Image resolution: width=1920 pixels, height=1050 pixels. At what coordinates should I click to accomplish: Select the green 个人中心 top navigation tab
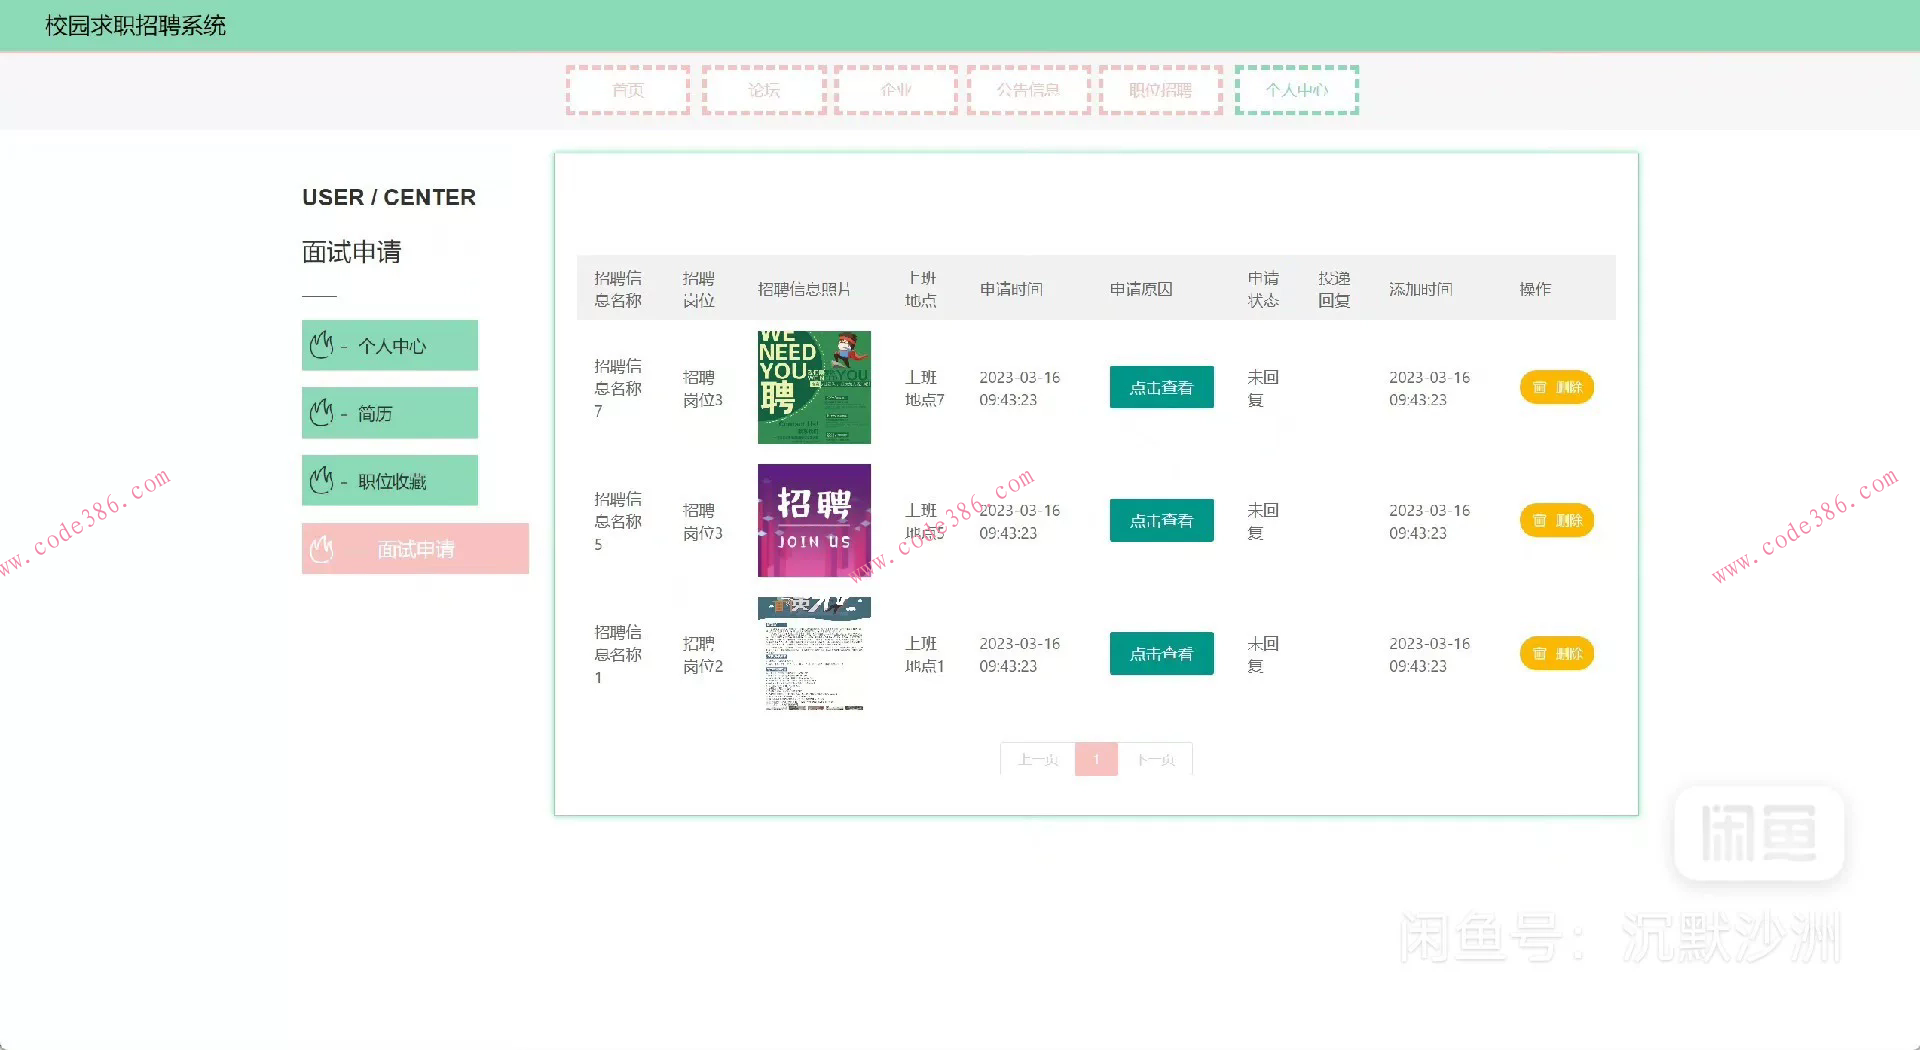click(x=1296, y=90)
